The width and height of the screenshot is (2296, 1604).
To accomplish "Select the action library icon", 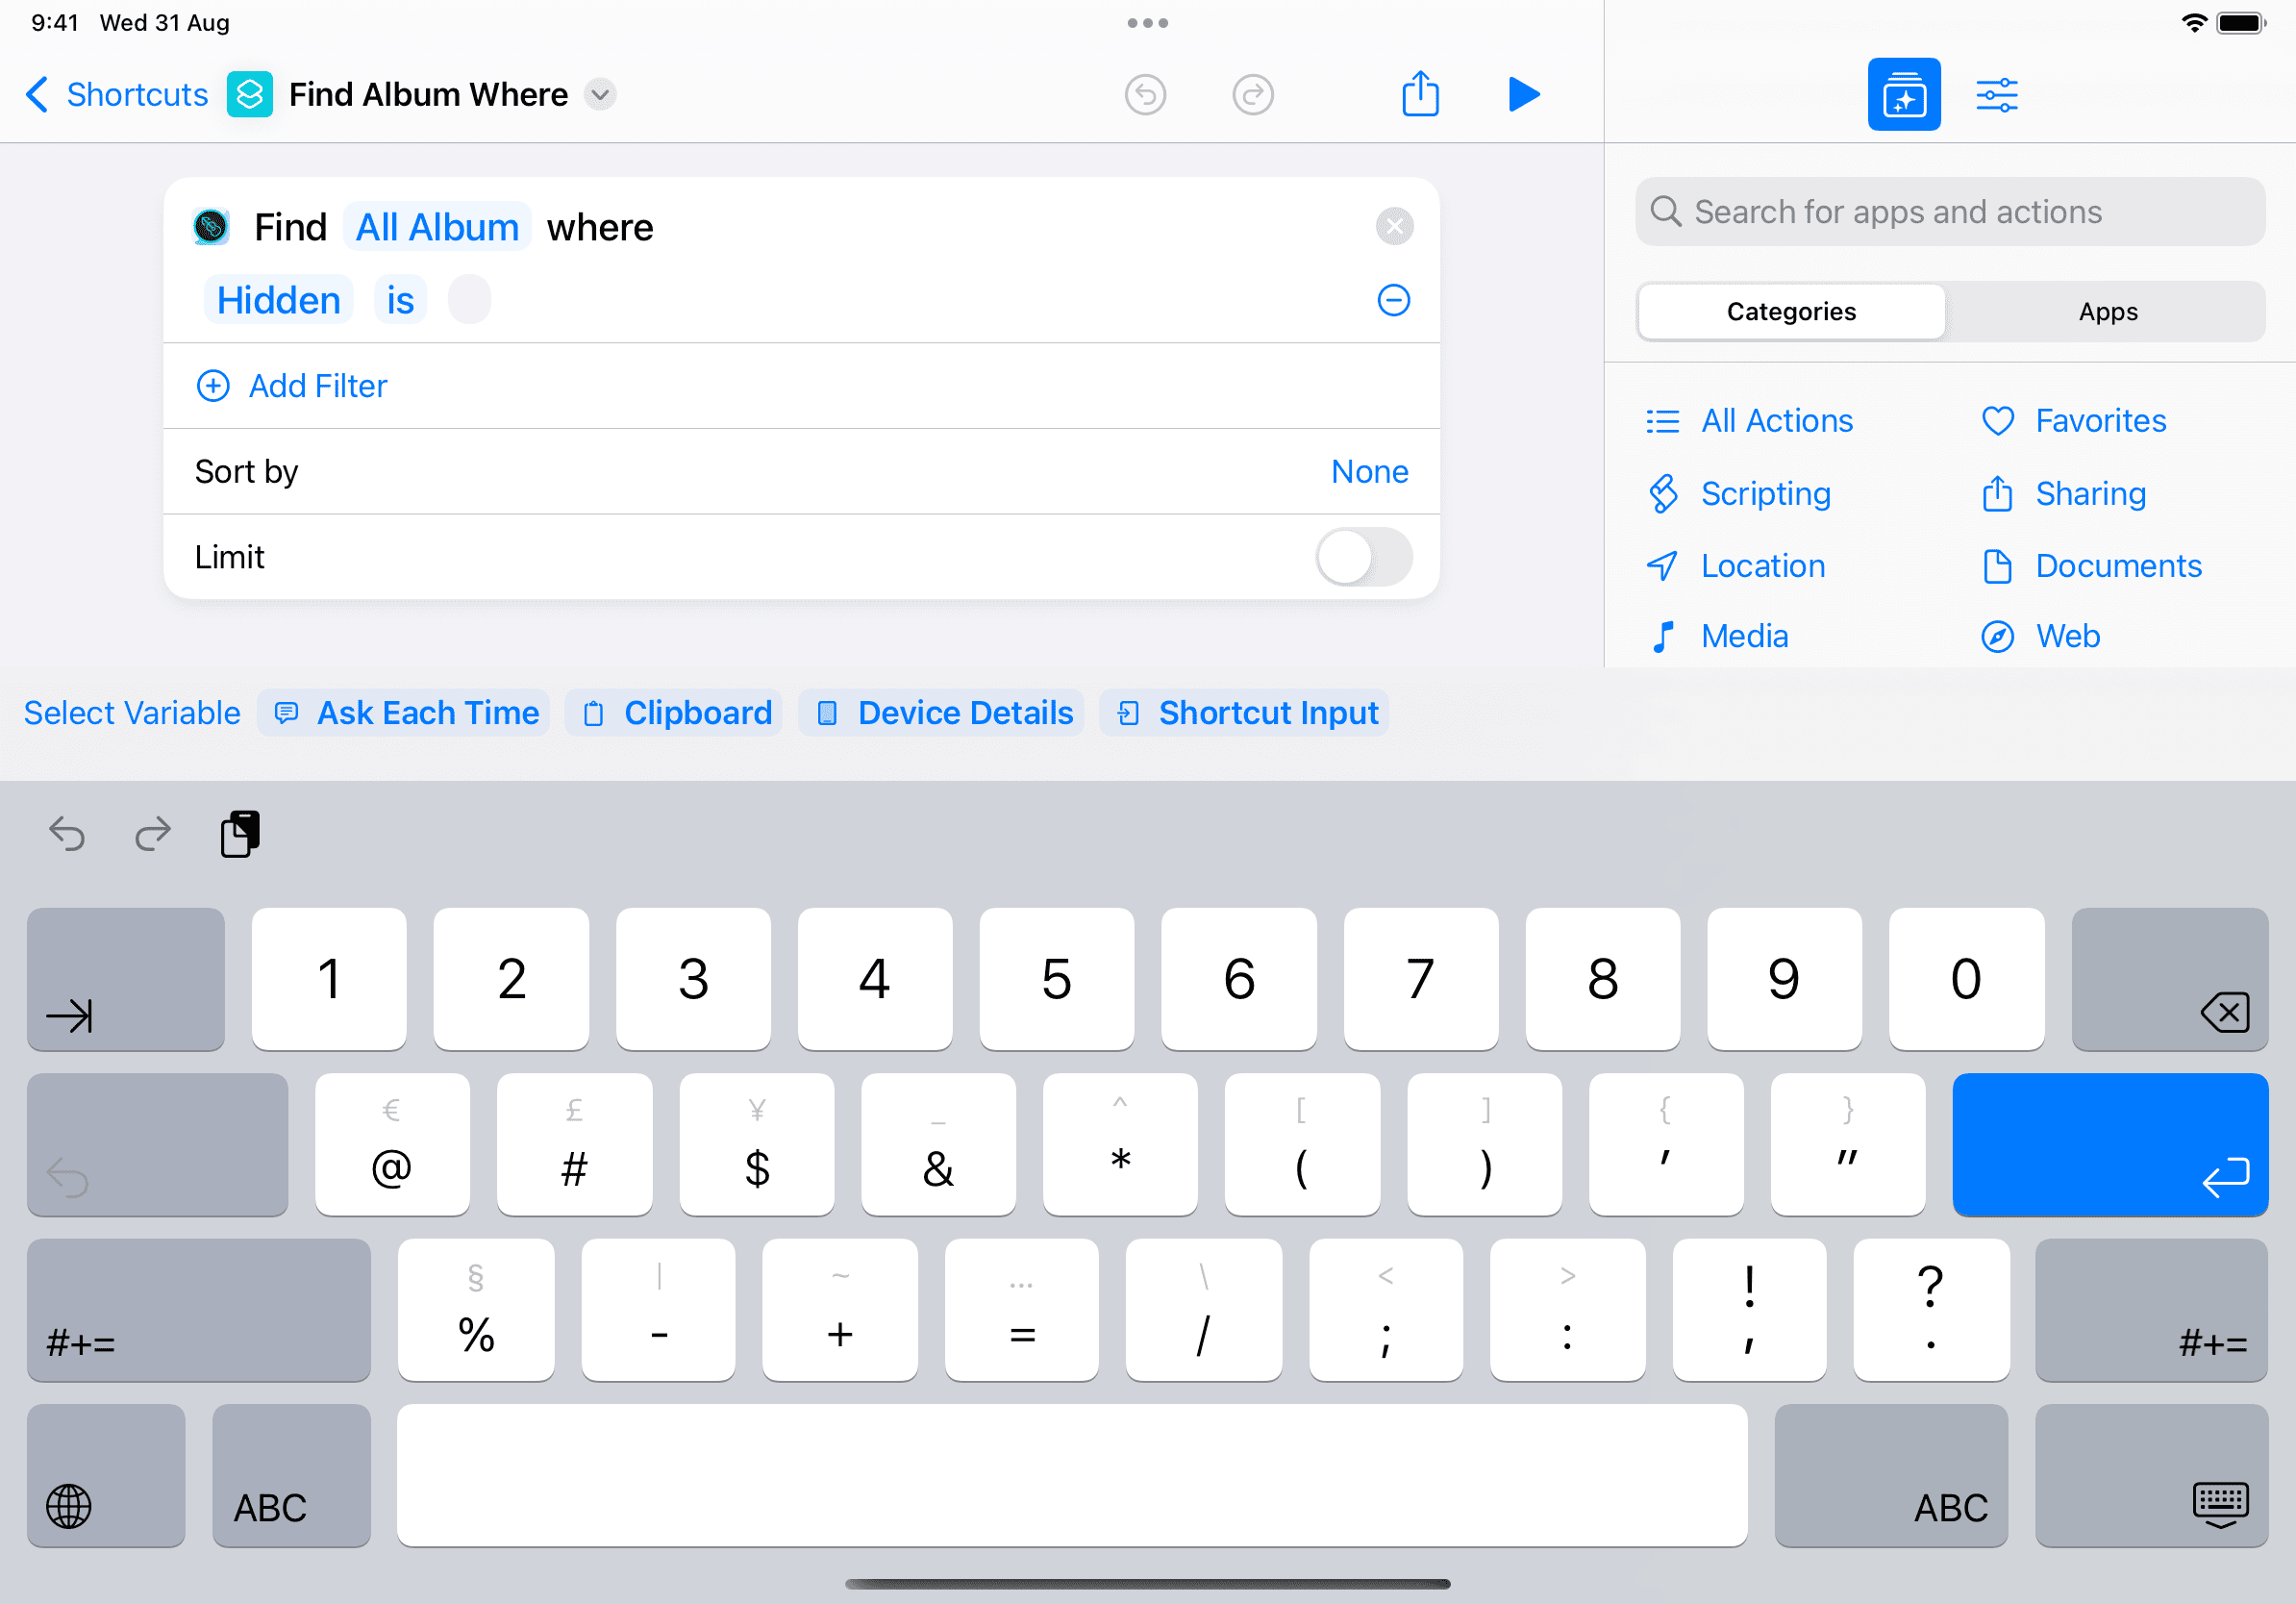I will pyautogui.click(x=1903, y=95).
